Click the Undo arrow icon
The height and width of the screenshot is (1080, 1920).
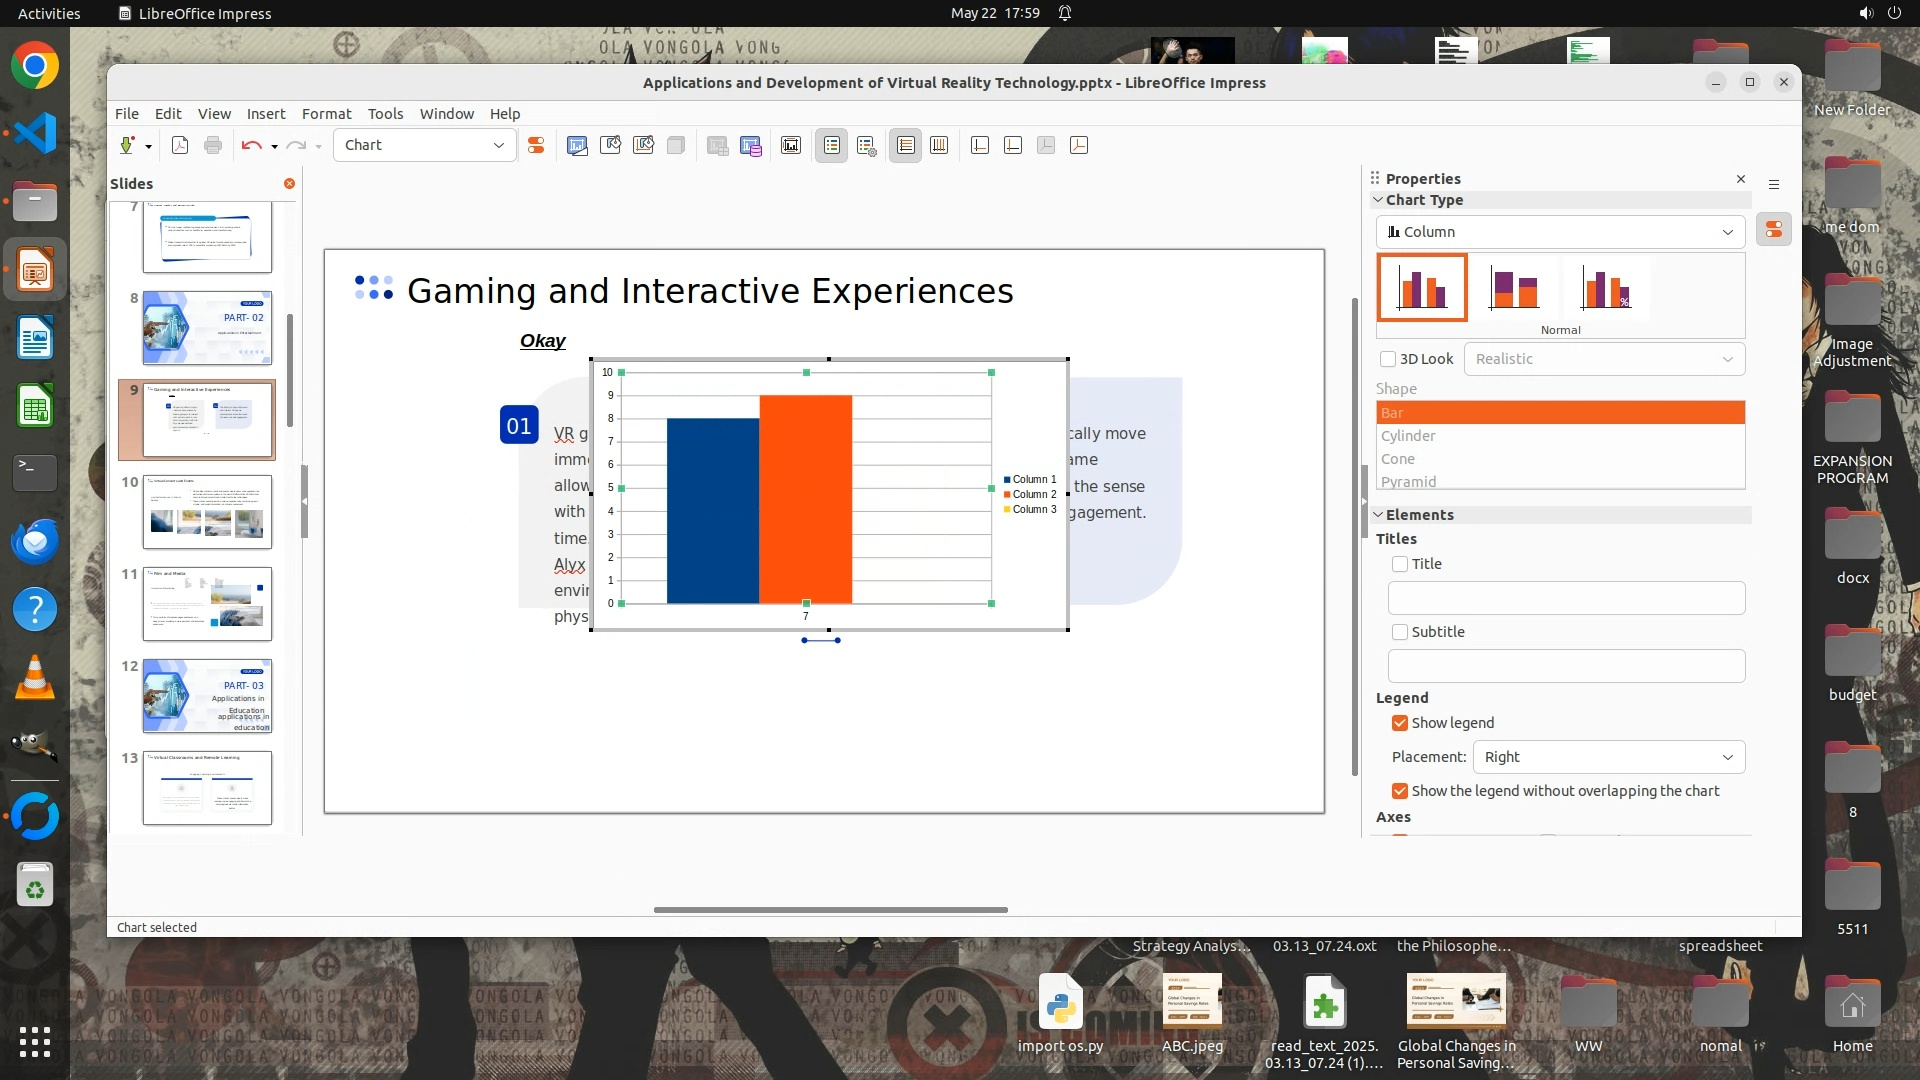tap(250, 145)
